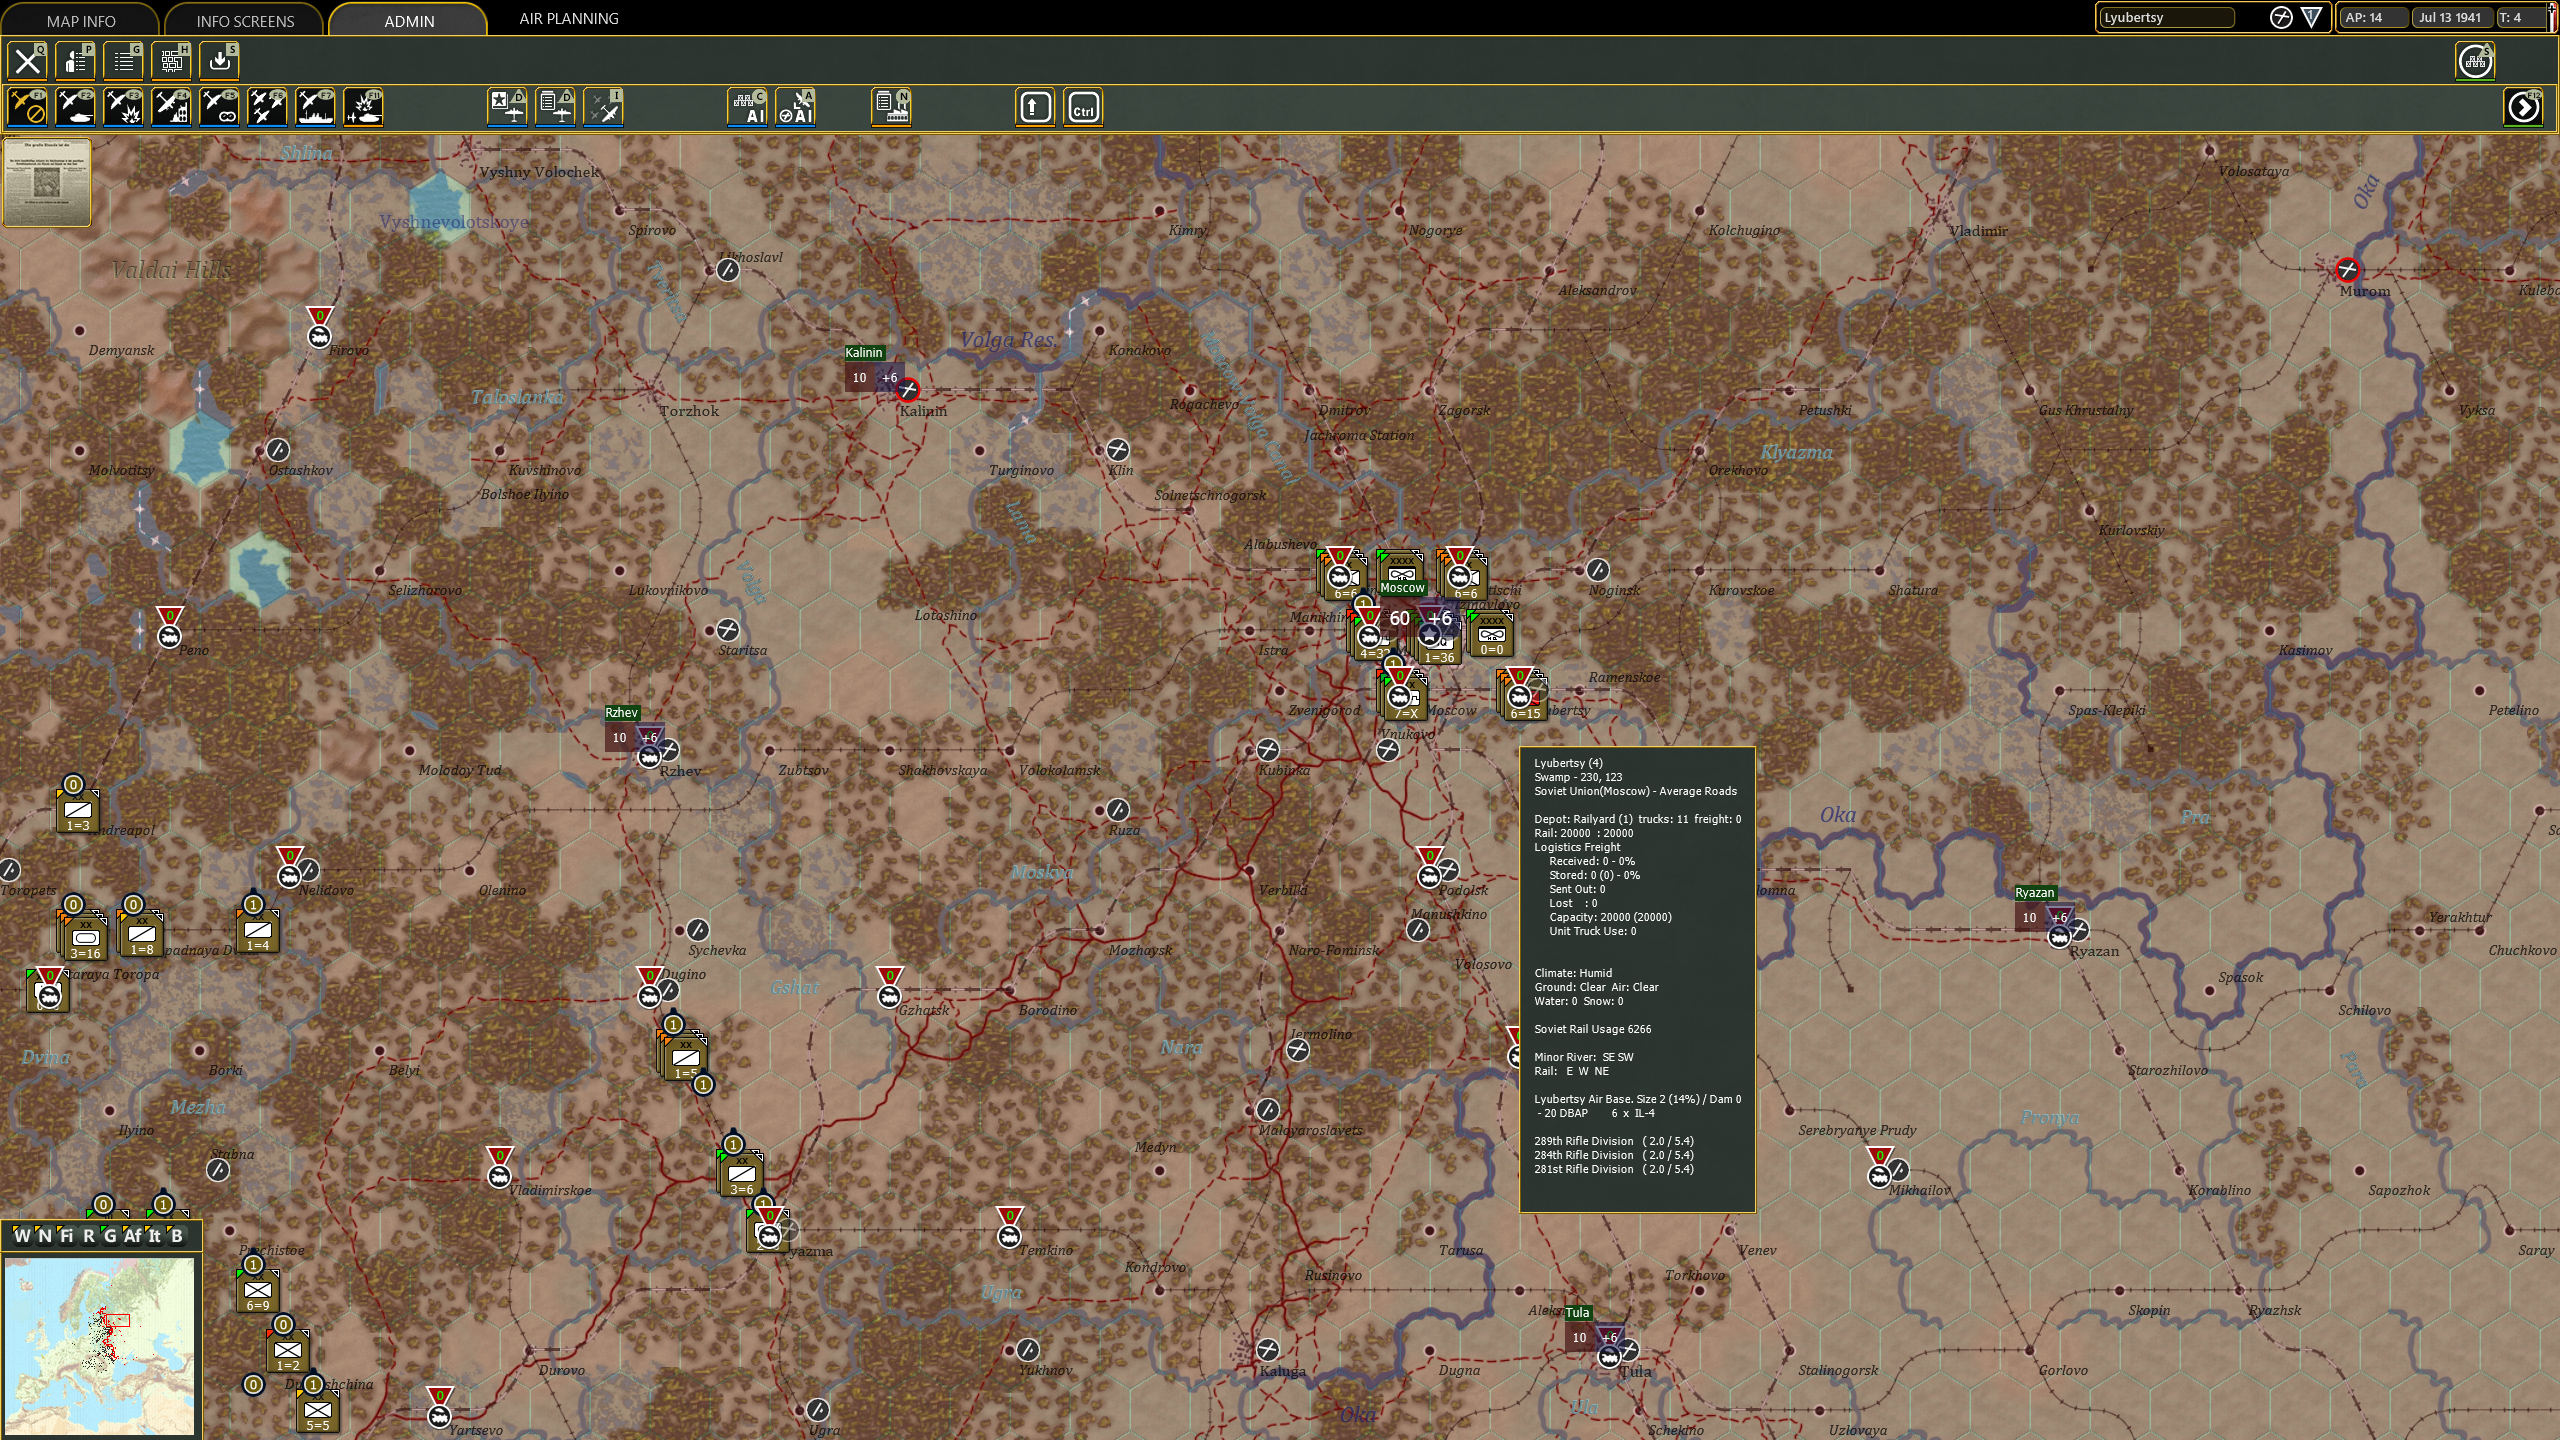This screenshot has height=1440, width=2560.
Task: Toggle the W filter on the minimap bar
Action: [x=22, y=1236]
